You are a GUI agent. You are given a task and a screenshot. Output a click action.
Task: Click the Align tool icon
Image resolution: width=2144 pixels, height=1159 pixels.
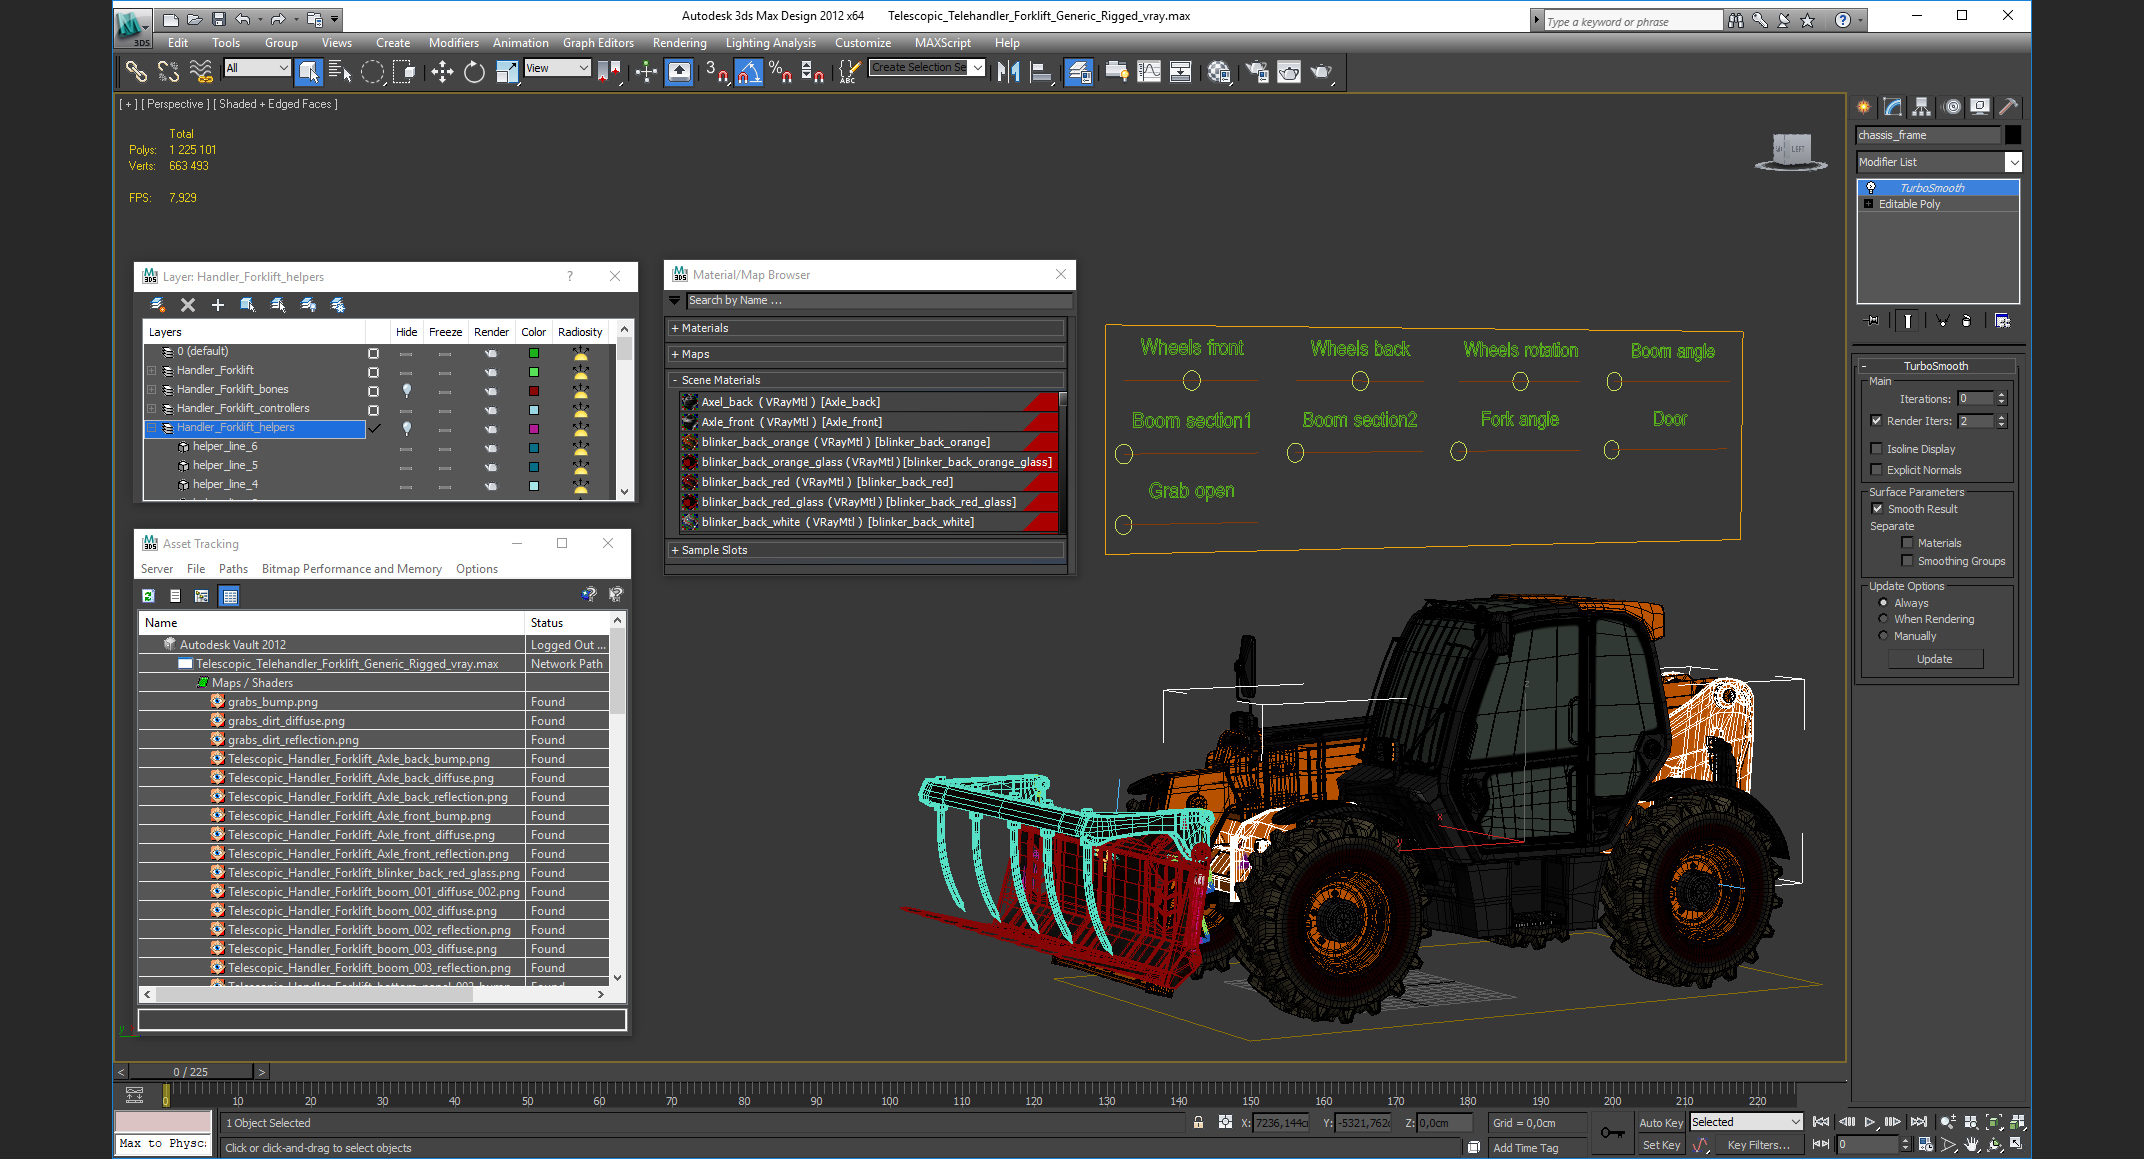pos(1041,71)
